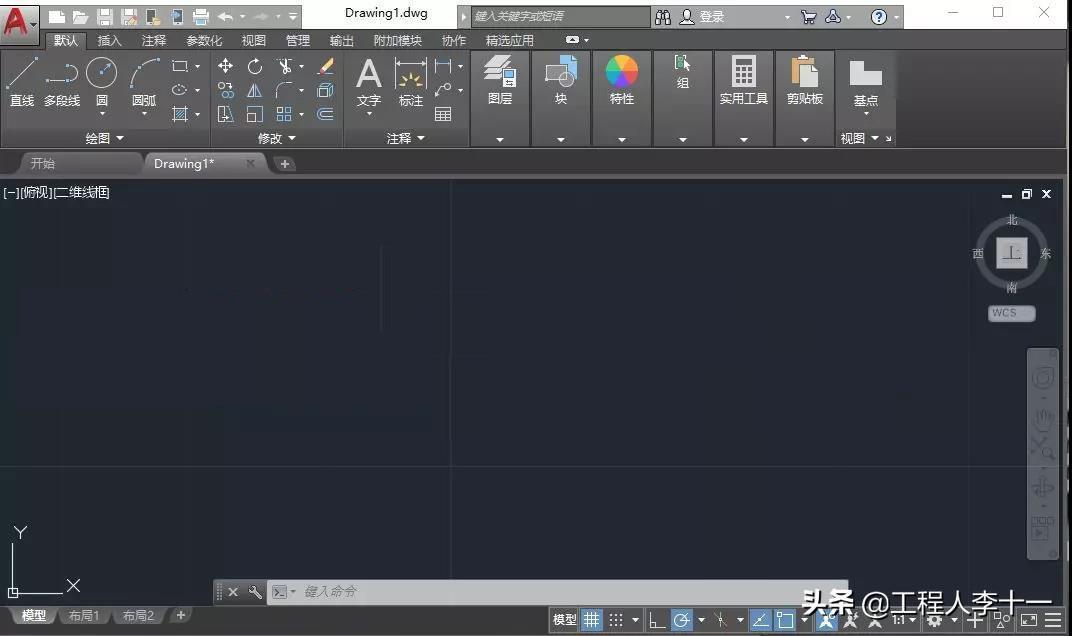Pick the Fillet tool icon
The width and height of the screenshot is (1072, 636).
pos(284,90)
